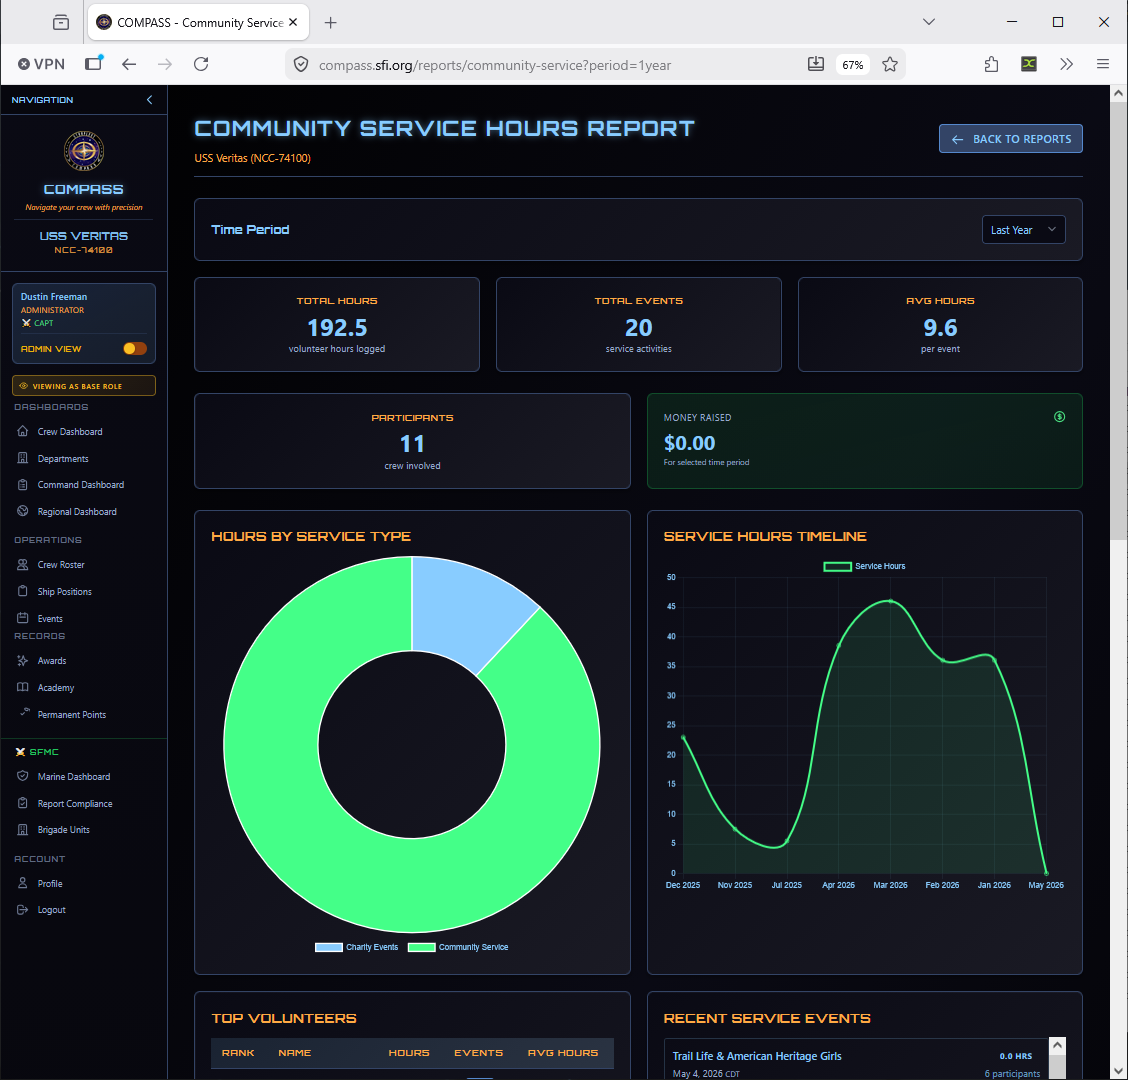The width and height of the screenshot is (1128, 1080).
Task: Reload the page with the refresh icon
Action: click(x=201, y=64)
